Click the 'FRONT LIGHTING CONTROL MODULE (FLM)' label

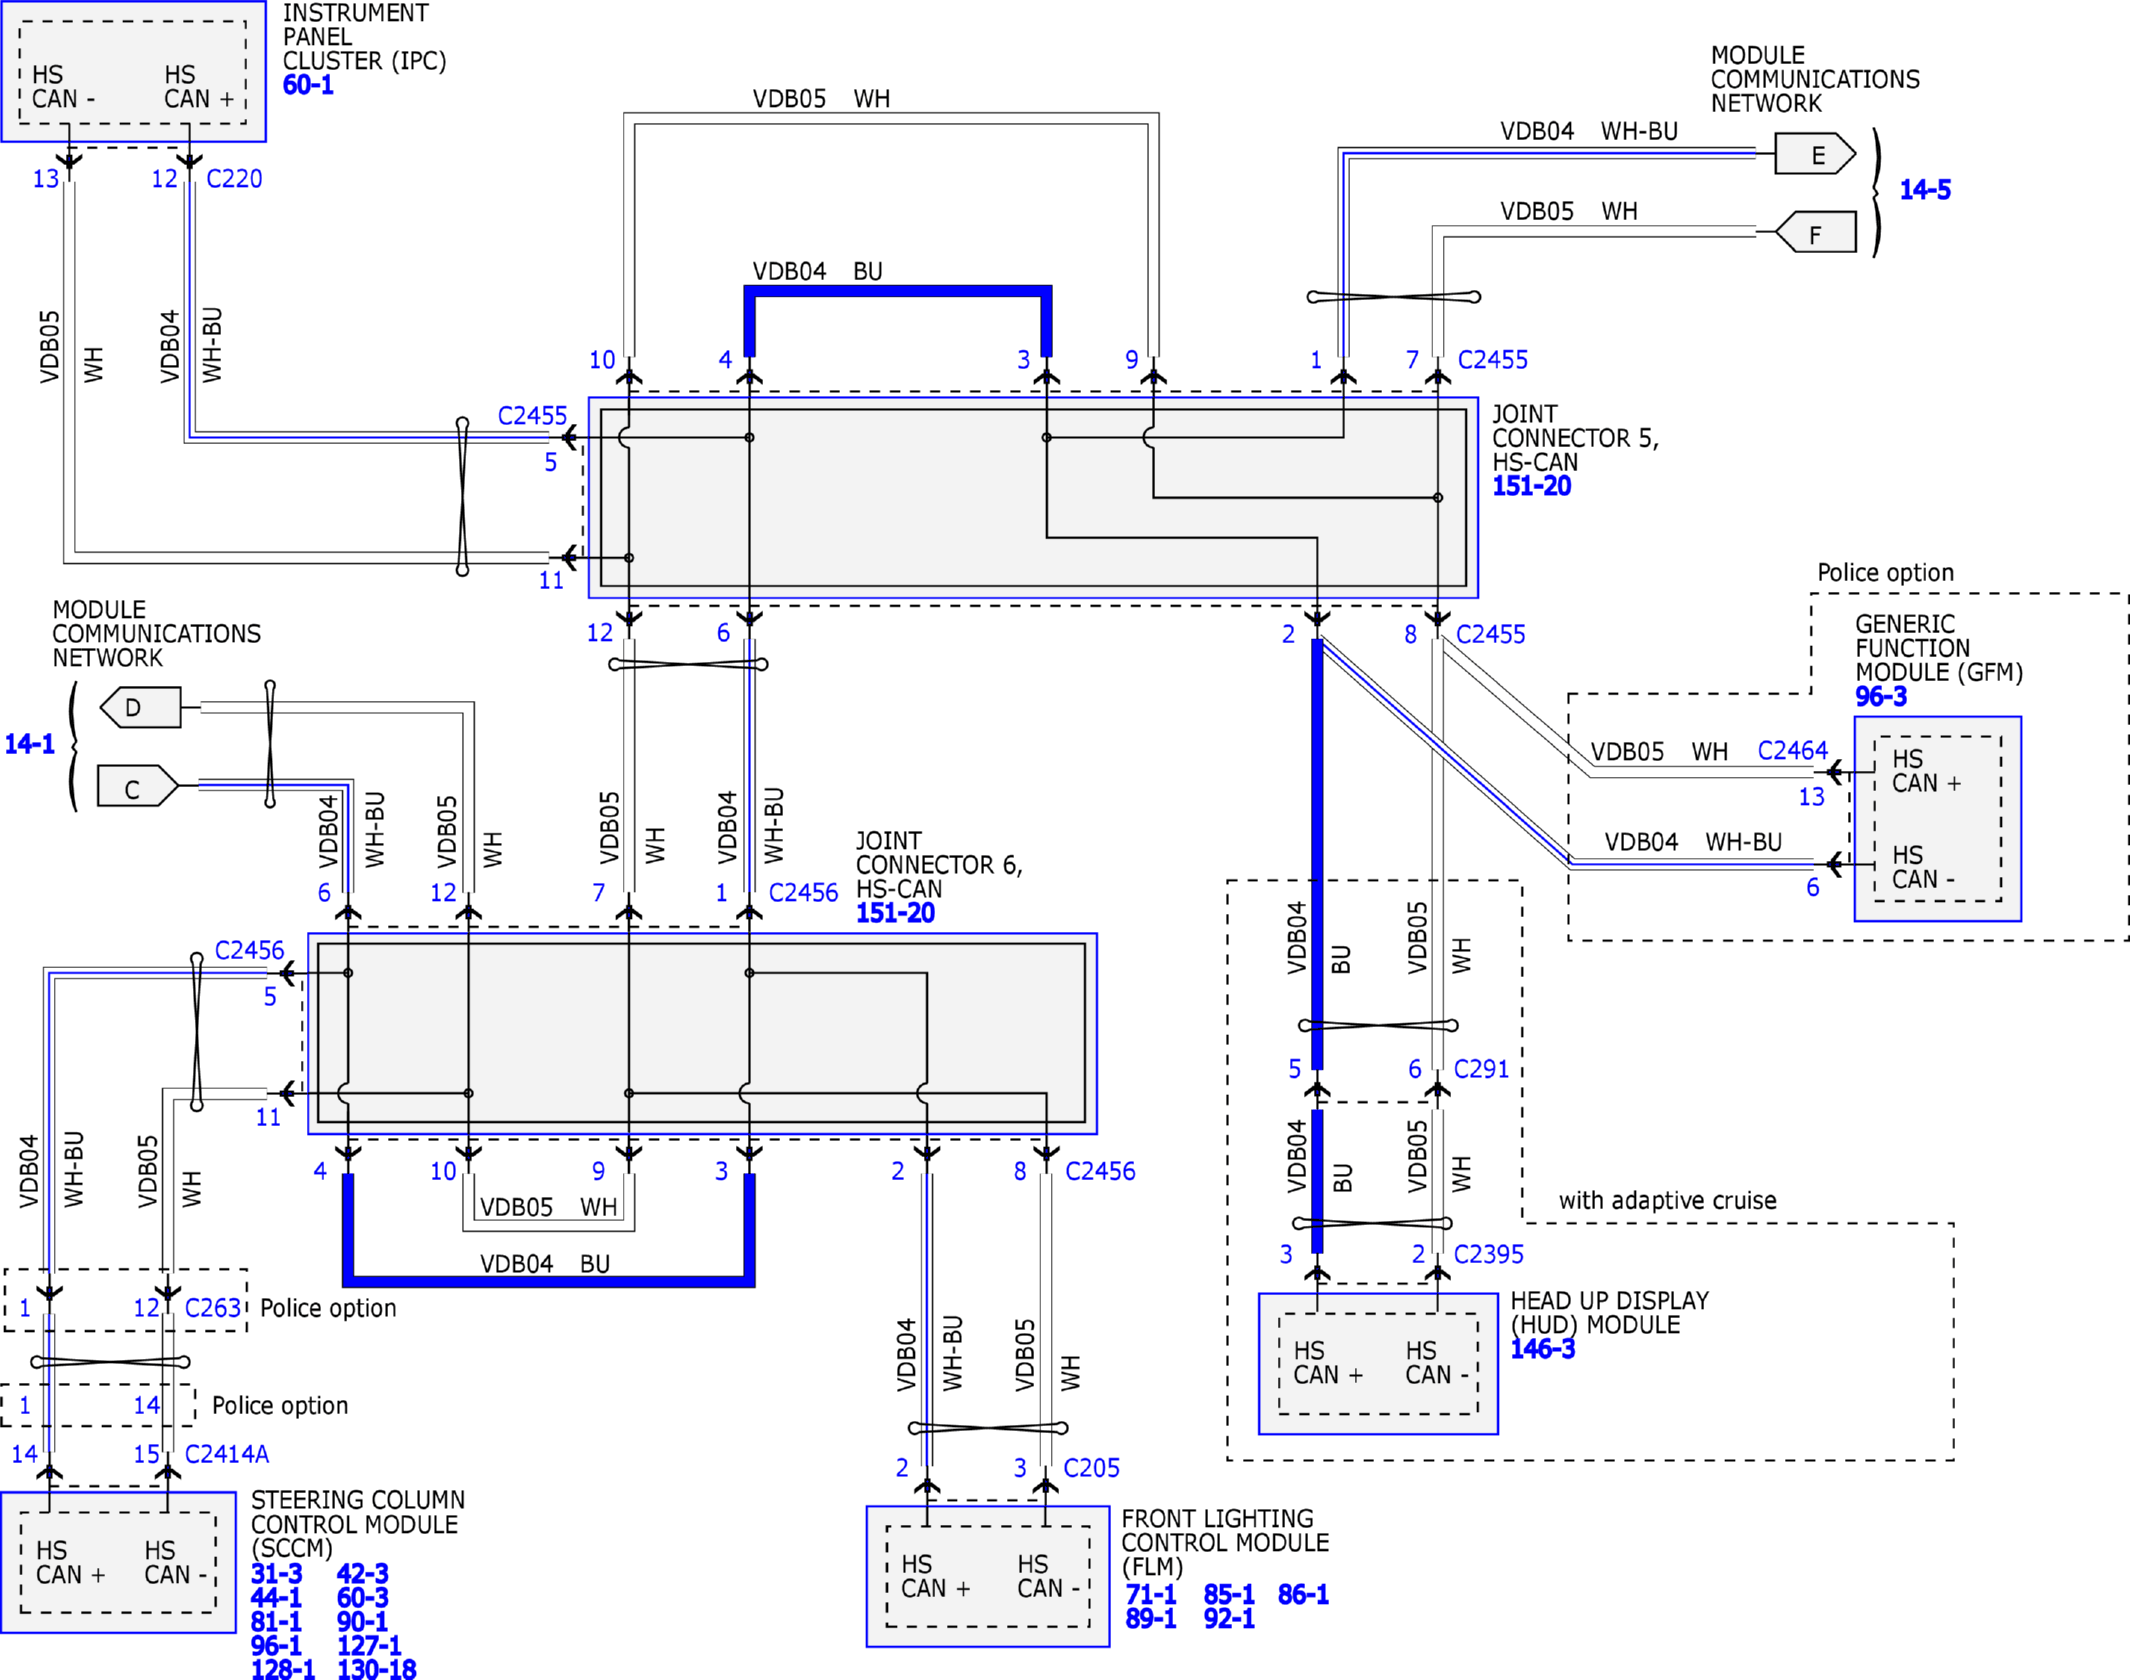(1225, 1543)
